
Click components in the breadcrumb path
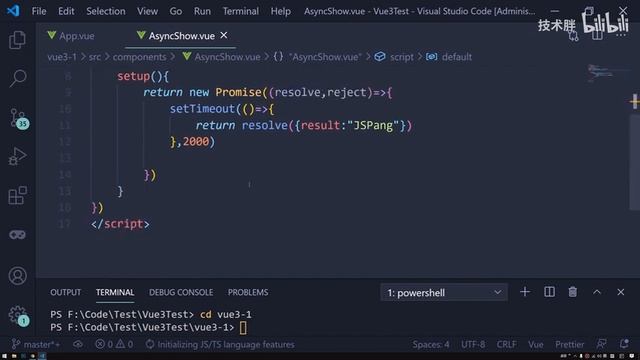pyautogui.click(x=140, y=57)
